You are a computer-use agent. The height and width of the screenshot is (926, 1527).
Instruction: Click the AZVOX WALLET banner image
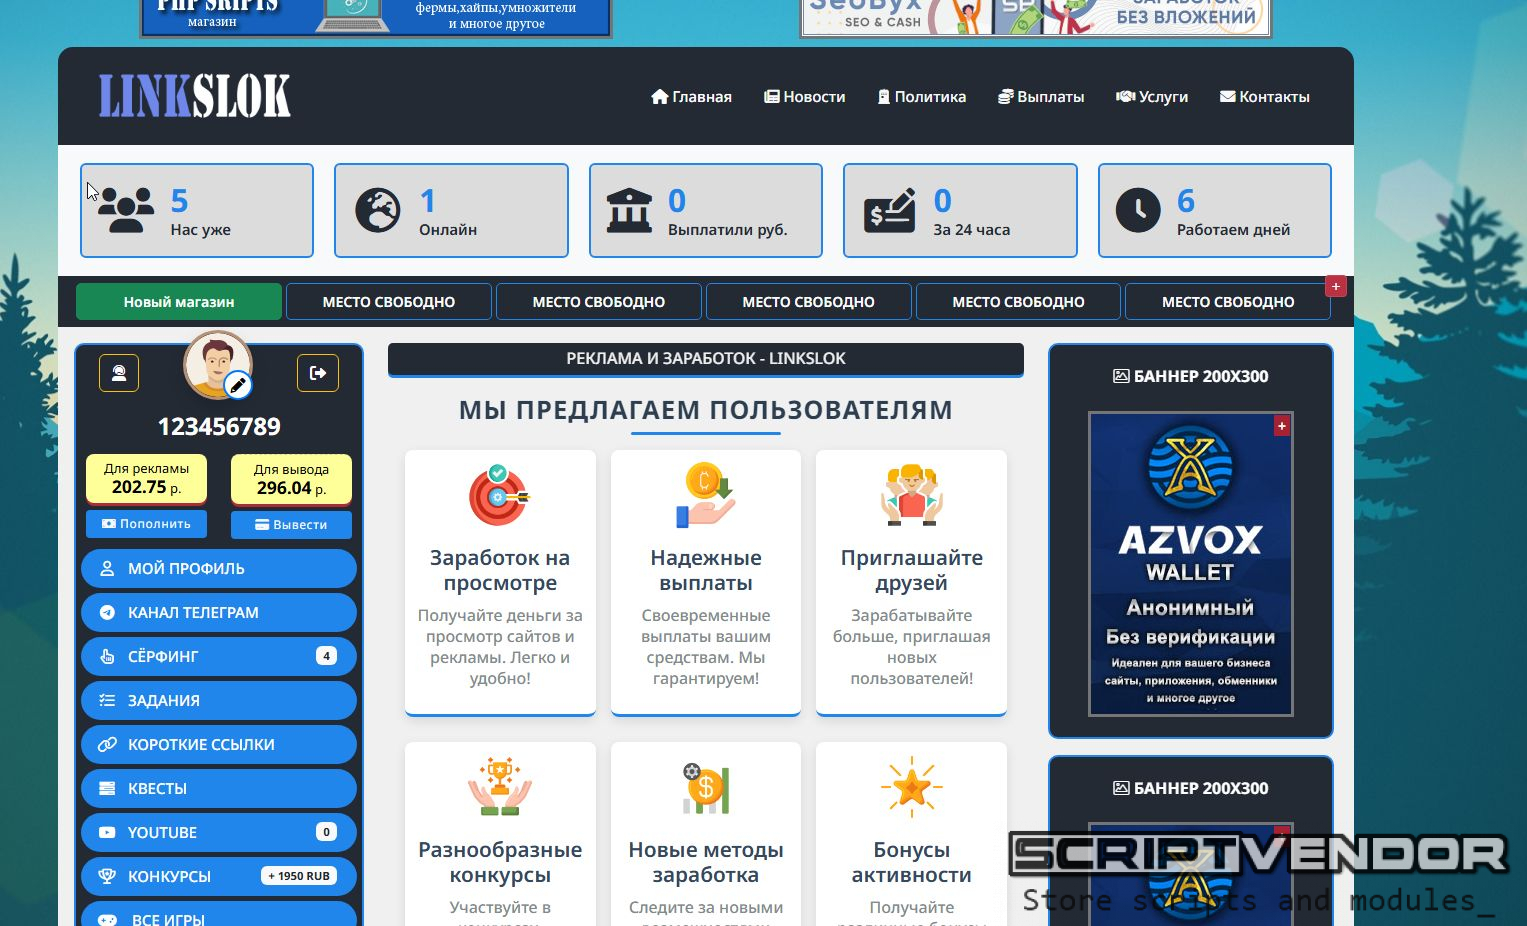click(1190, 564)
